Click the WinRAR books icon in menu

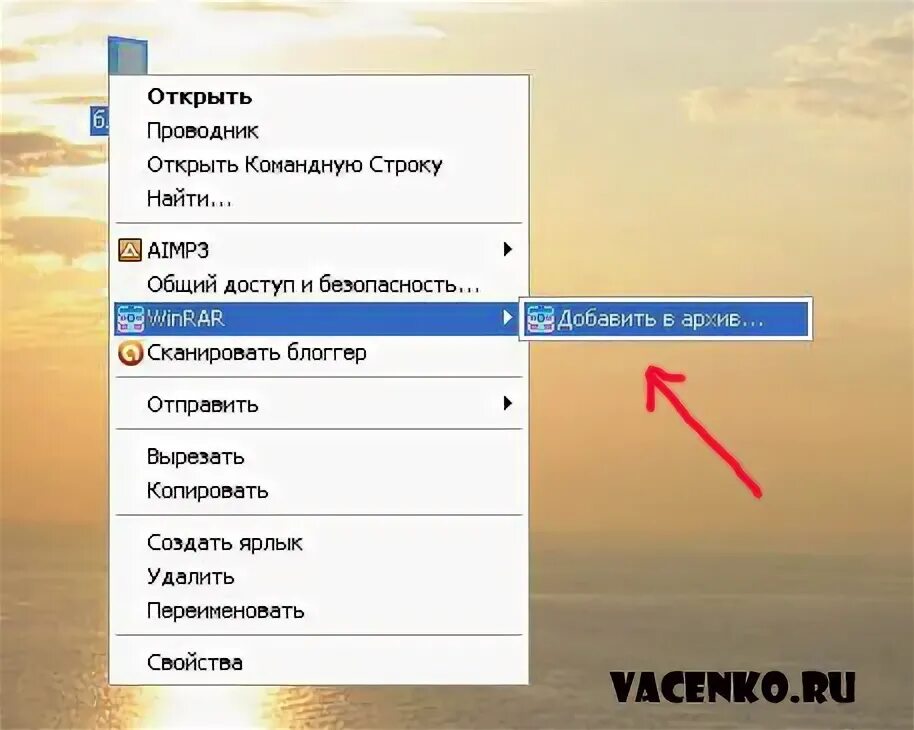click(x=131, y=319)
